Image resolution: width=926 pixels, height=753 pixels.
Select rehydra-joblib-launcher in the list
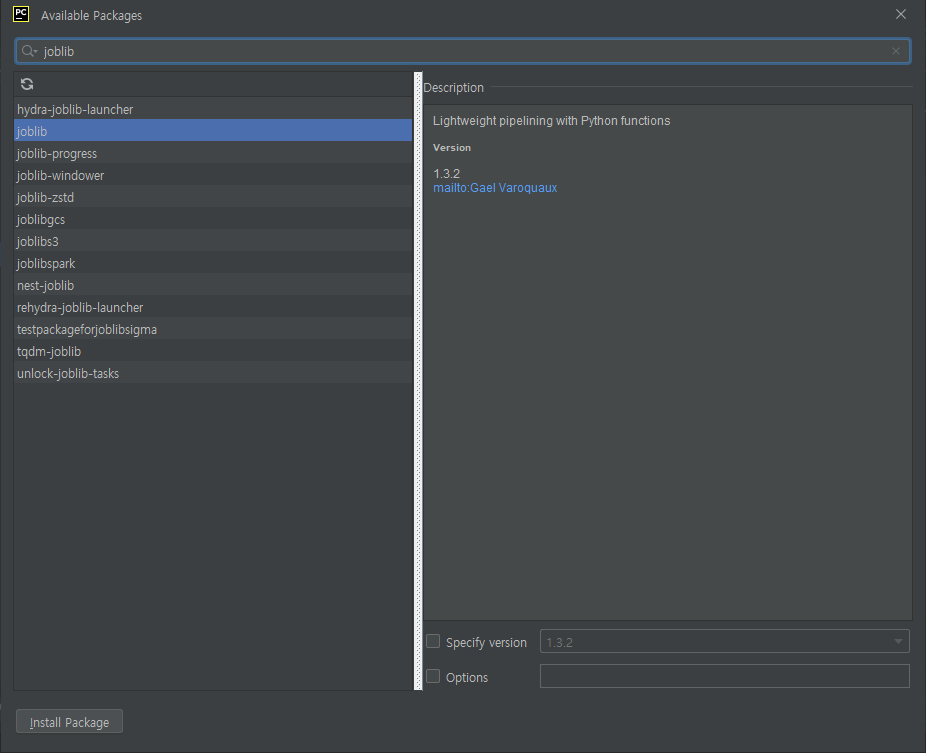pyautogui.click(x=213, y=307)
